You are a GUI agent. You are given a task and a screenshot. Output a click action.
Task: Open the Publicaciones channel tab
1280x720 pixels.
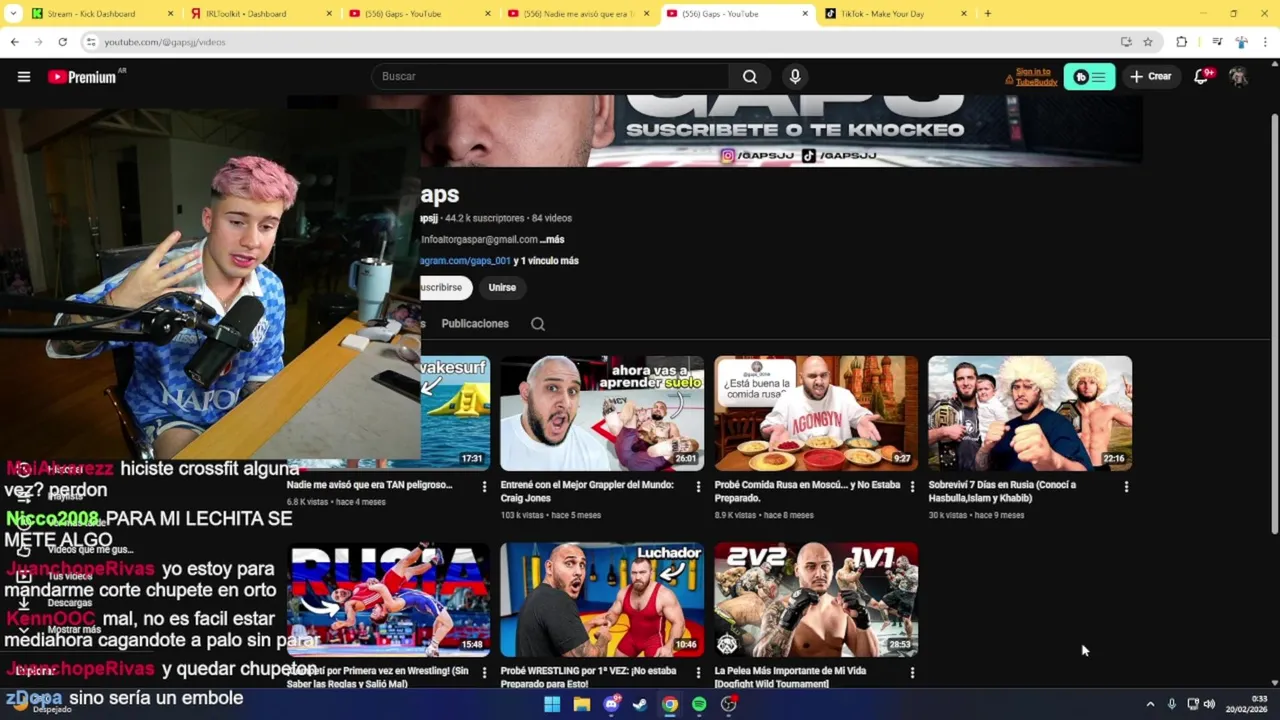[x=475, y=324]
